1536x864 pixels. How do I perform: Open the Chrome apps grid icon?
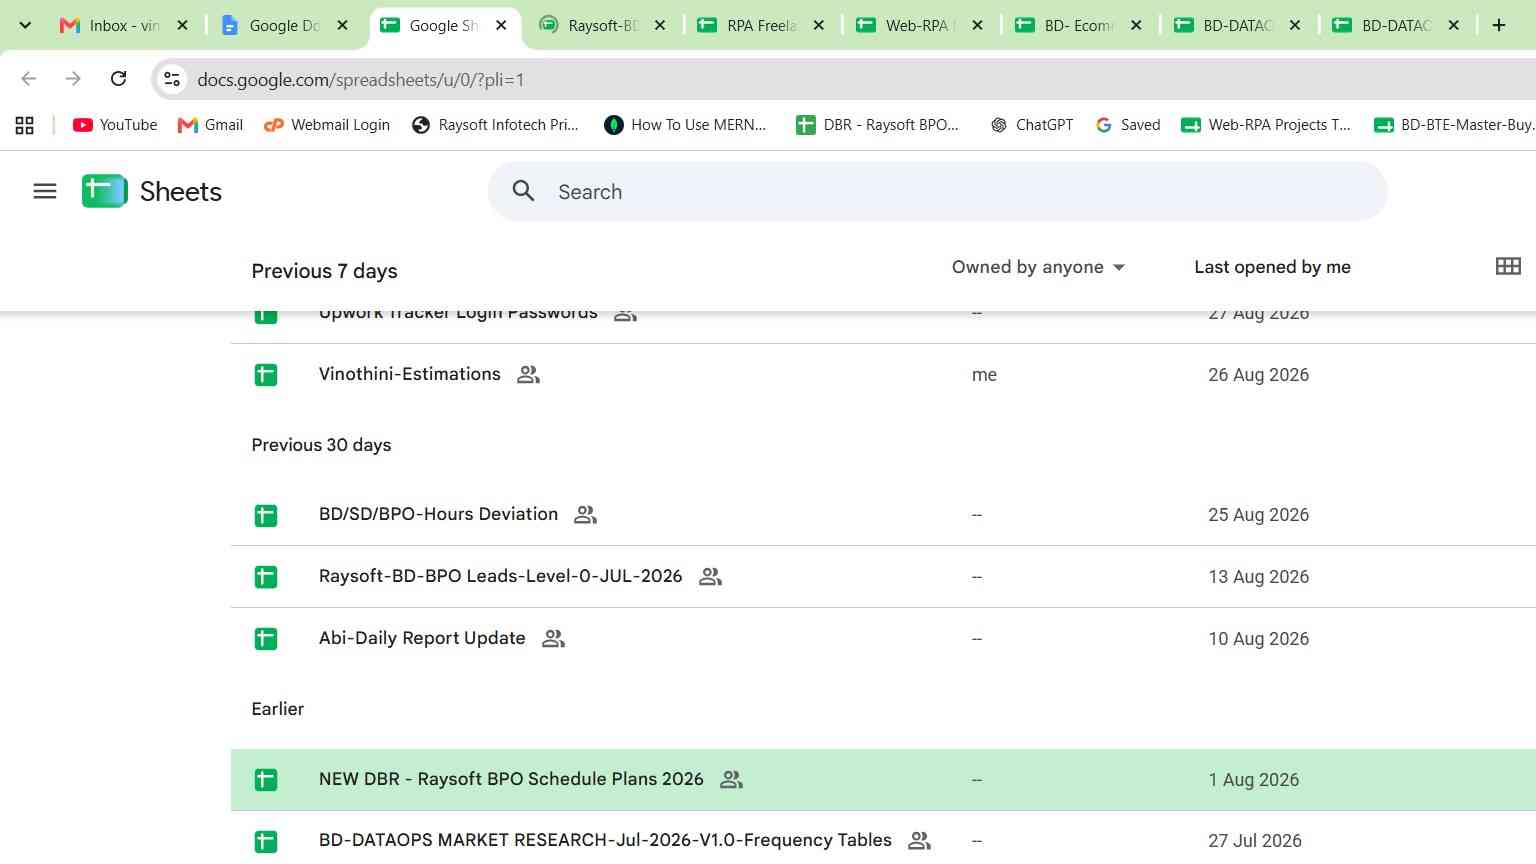pos(25,125)
